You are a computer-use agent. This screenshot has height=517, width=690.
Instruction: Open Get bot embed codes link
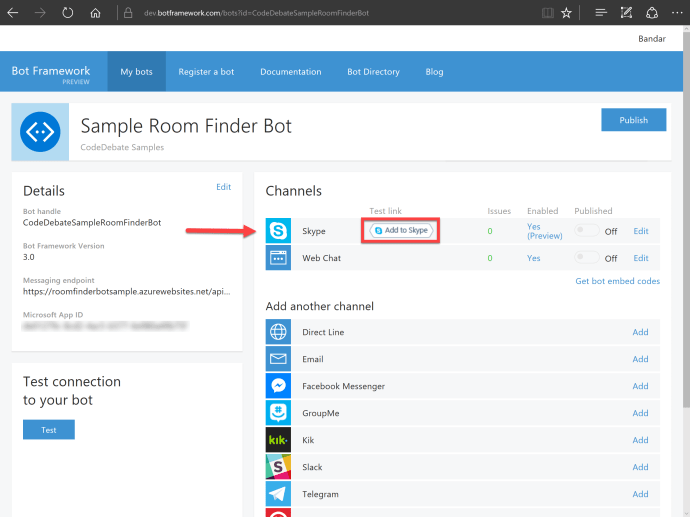pyautogui.click(x=617, y=281)
